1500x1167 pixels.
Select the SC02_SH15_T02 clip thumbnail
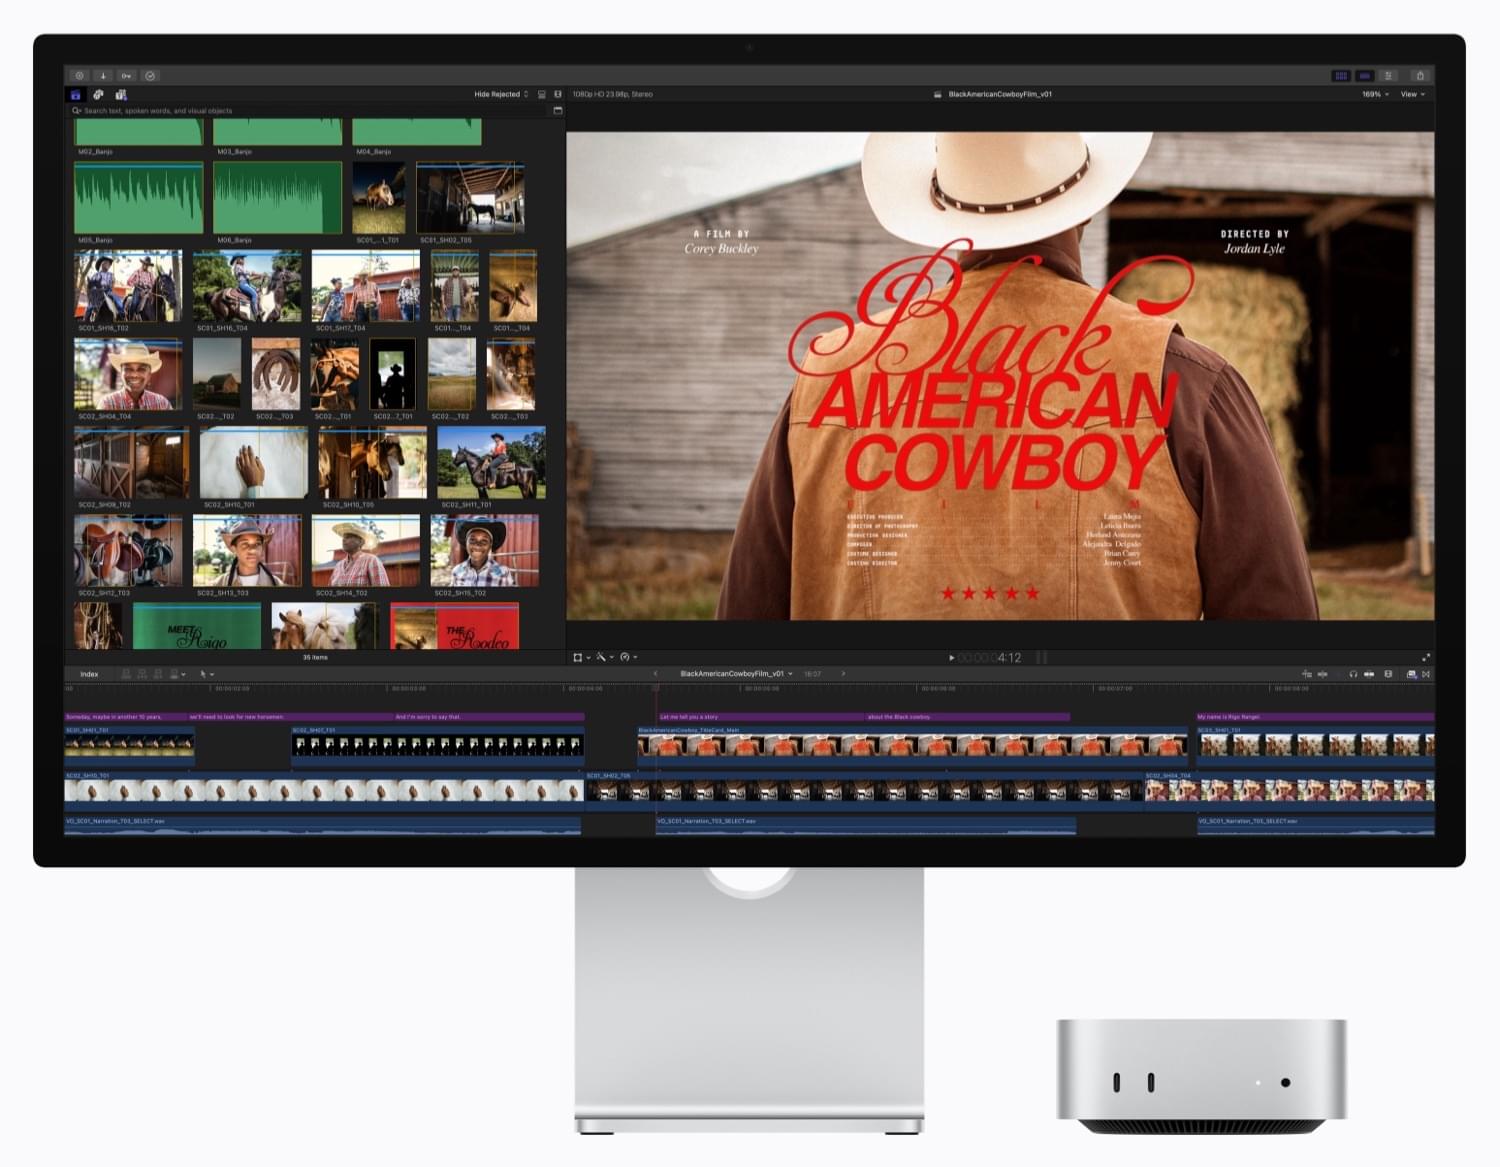(484, 550)
